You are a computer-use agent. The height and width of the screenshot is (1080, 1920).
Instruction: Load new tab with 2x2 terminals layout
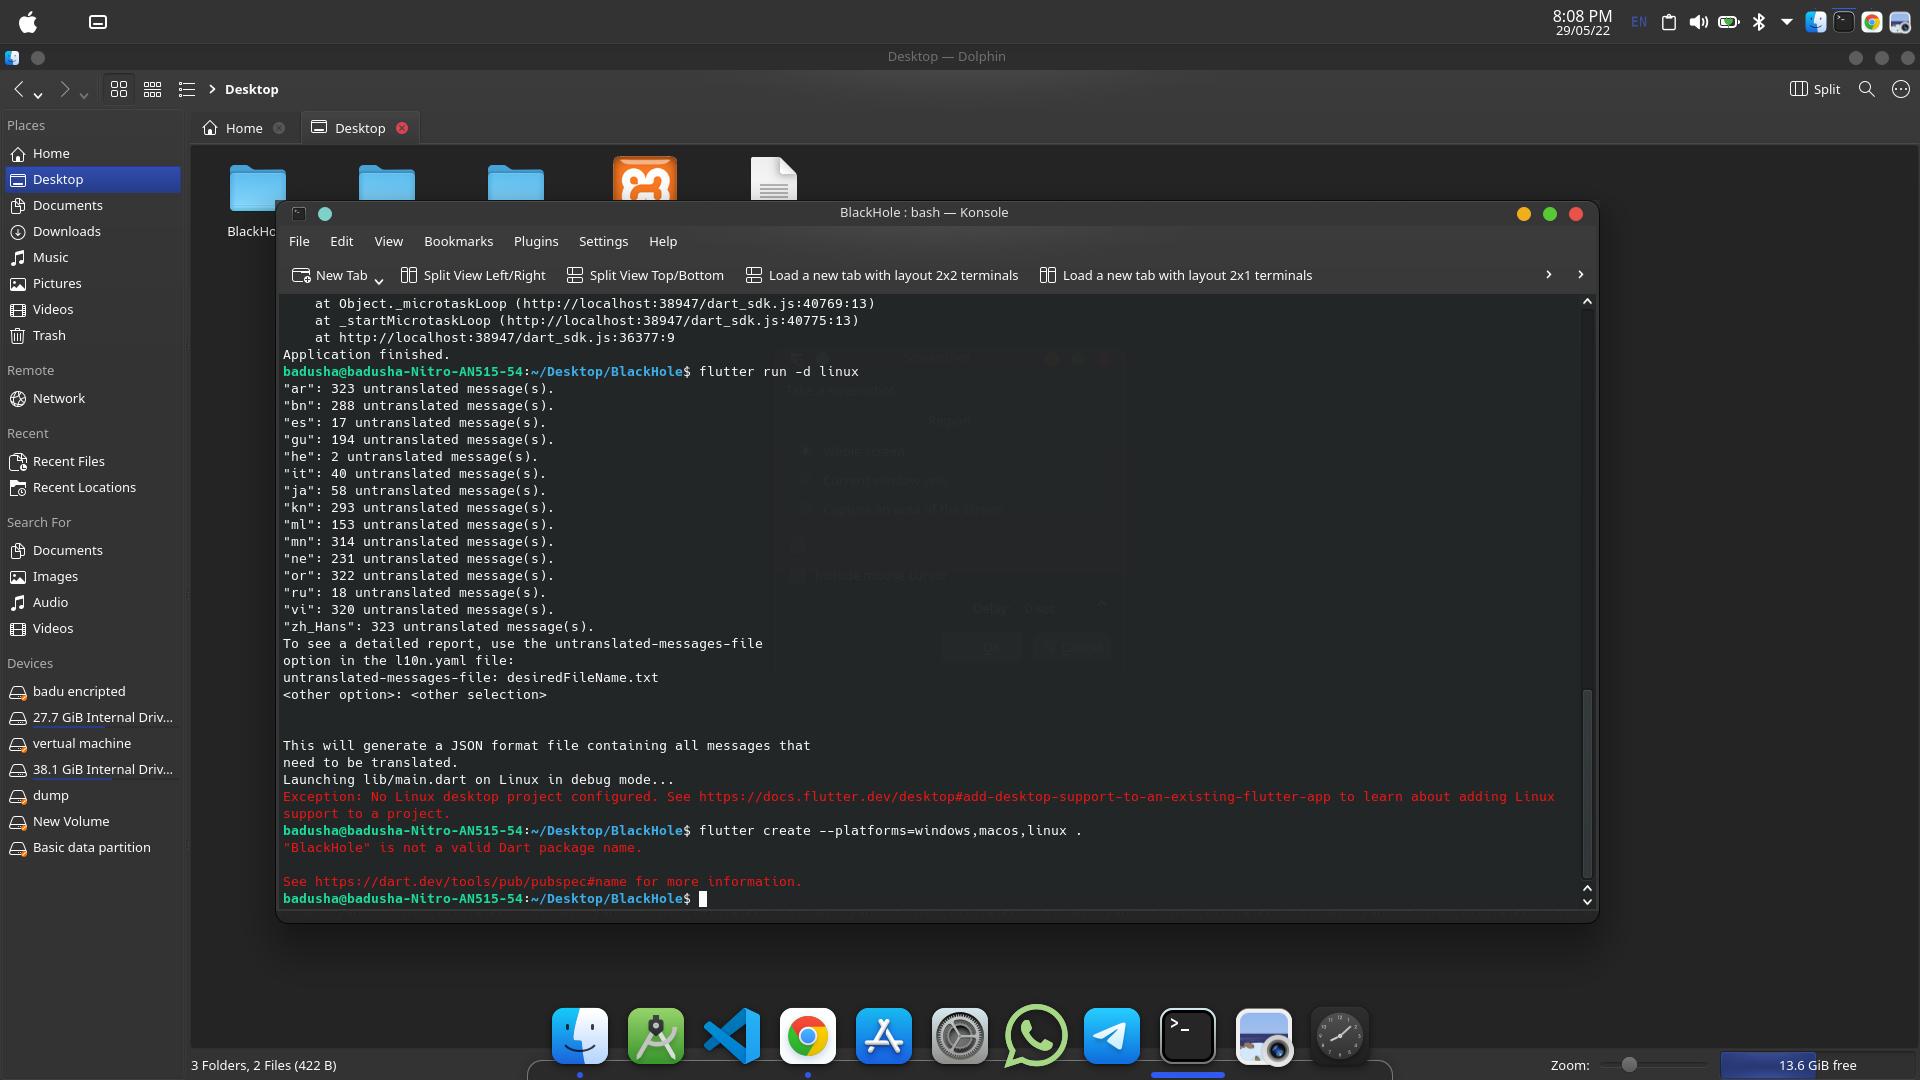coord(882,275)
